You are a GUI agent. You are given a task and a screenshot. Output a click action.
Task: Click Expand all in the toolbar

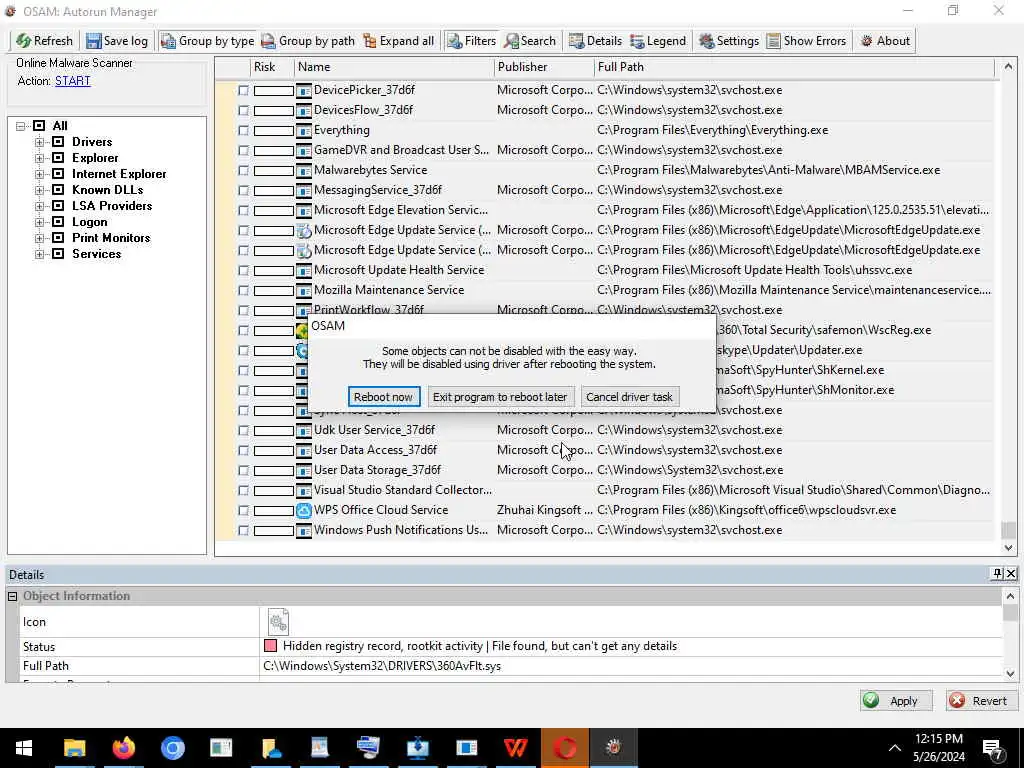(x=398, y=40)
